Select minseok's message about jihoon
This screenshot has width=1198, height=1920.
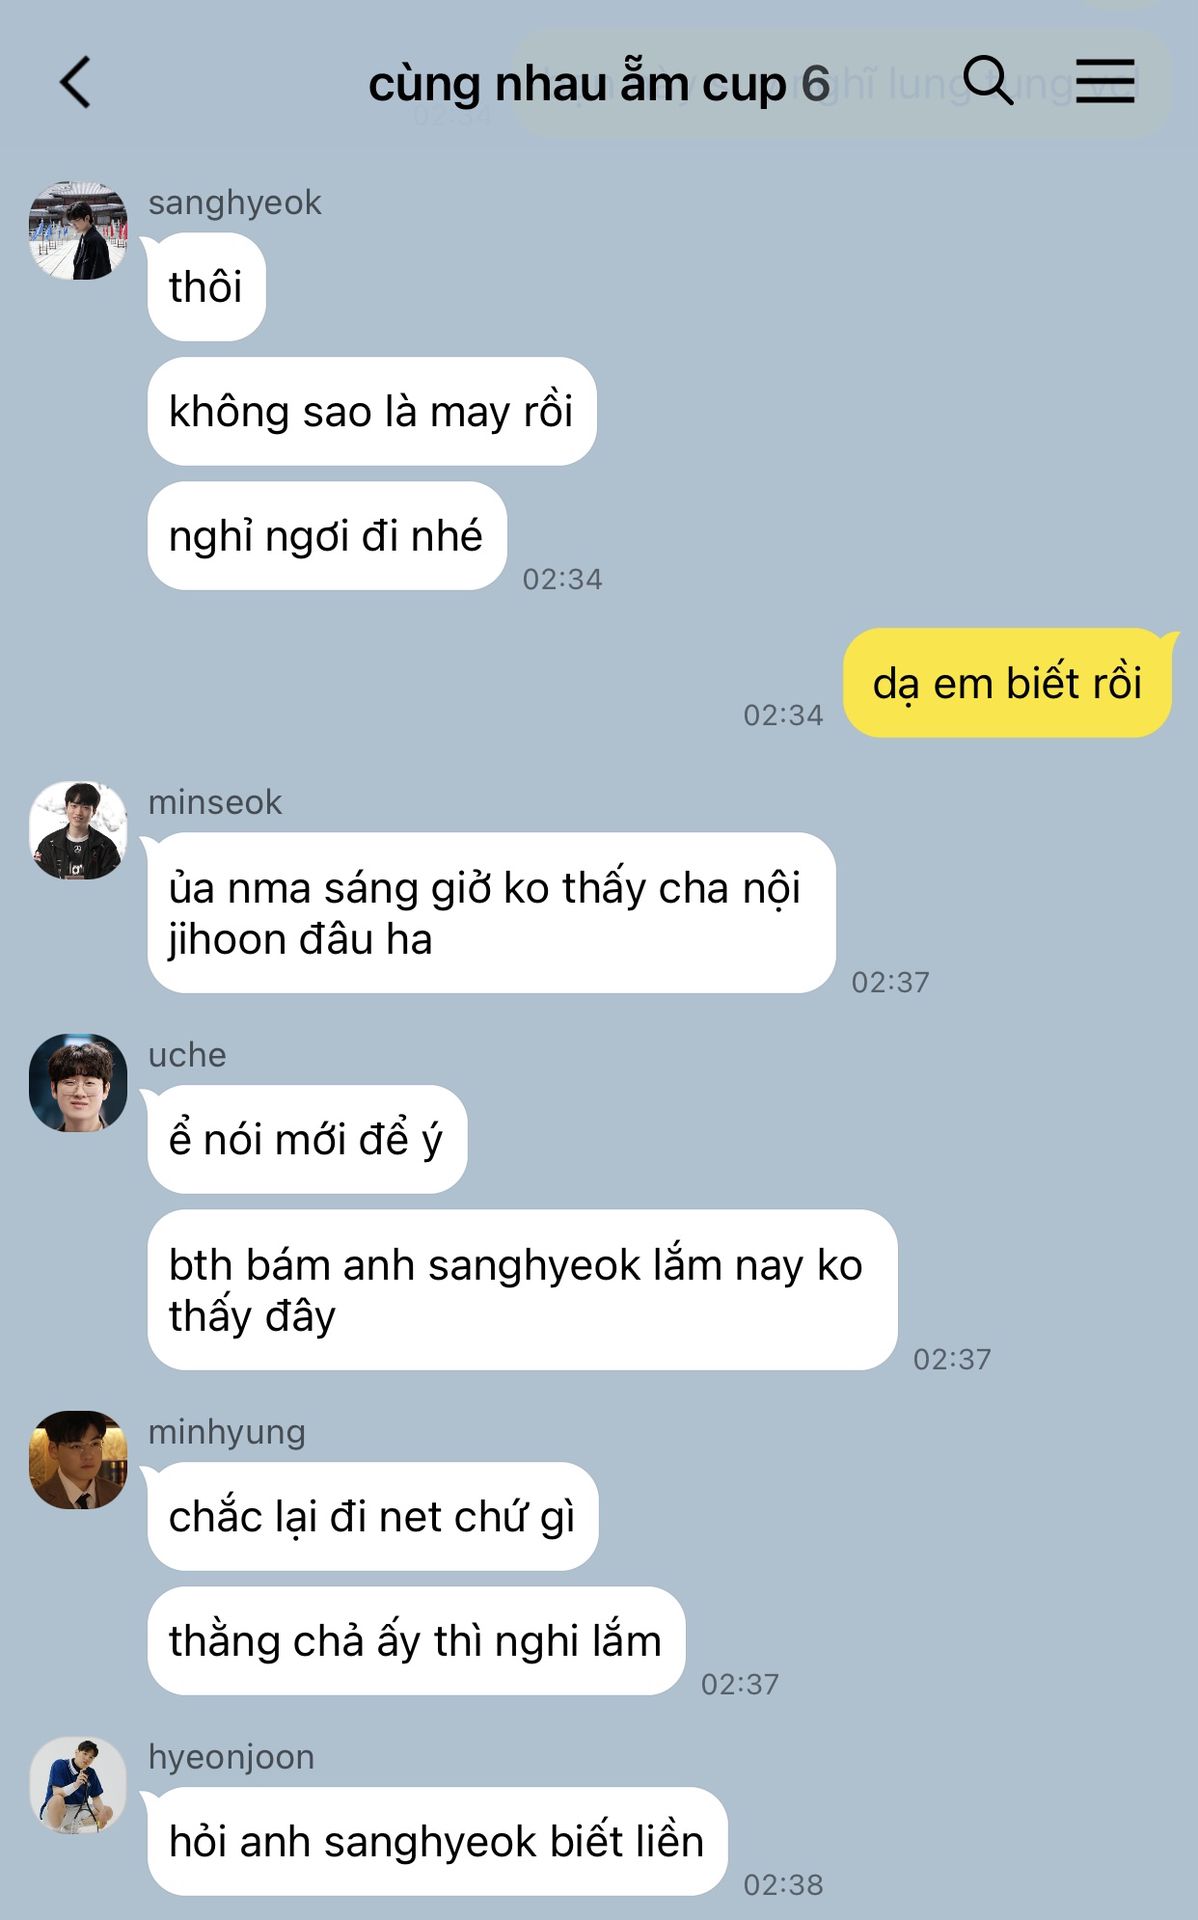point(491,913)
